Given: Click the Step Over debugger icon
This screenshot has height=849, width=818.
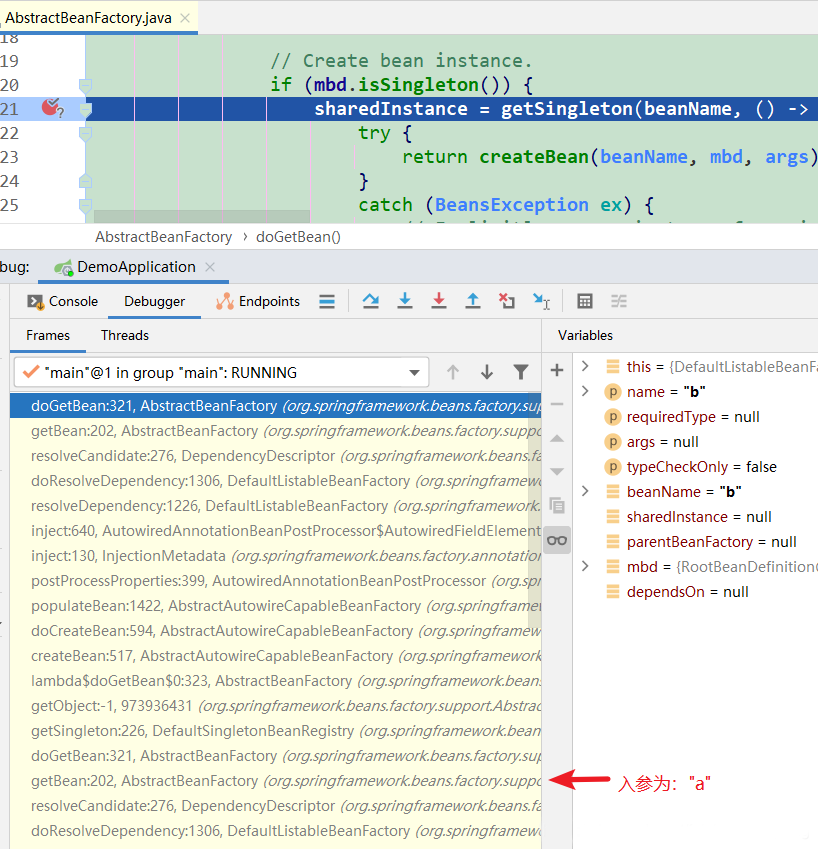Looking at the screenshot, I should coord(371,301).
